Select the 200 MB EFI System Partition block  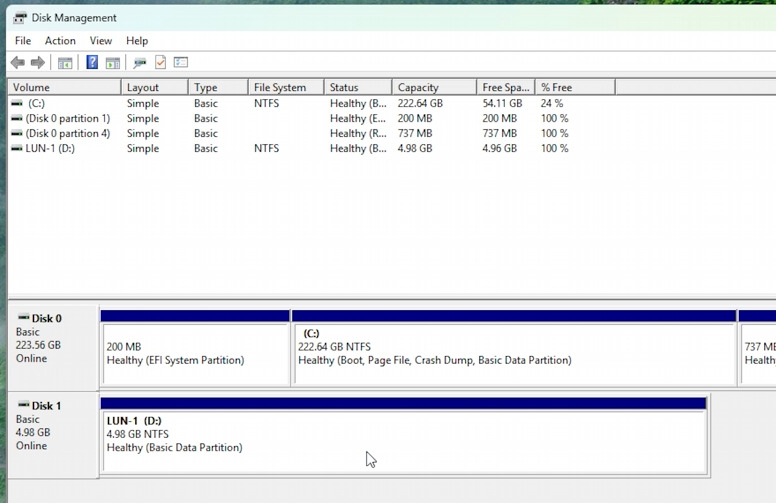coord(195,348)
